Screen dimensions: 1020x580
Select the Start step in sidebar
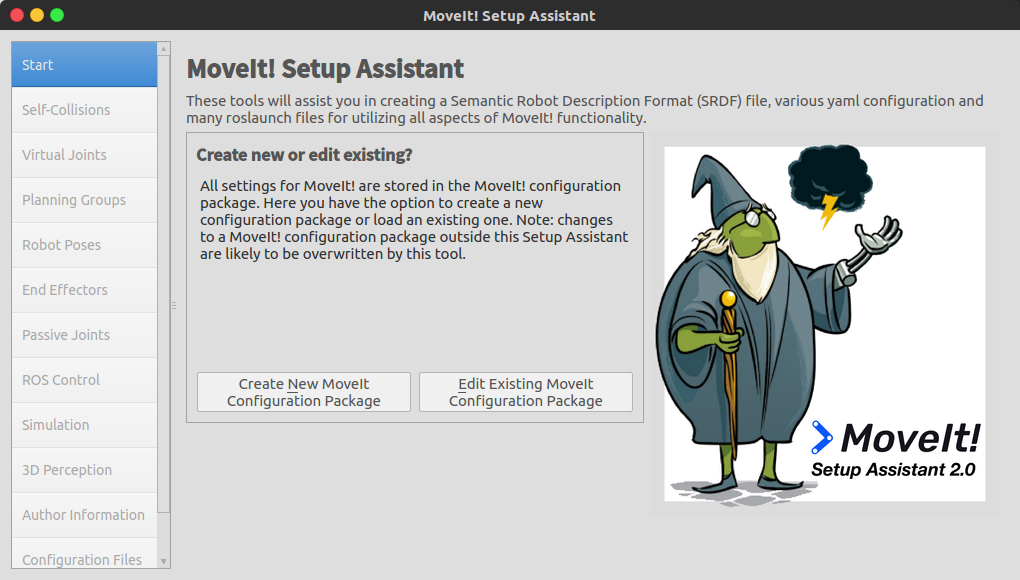[84, 64]
